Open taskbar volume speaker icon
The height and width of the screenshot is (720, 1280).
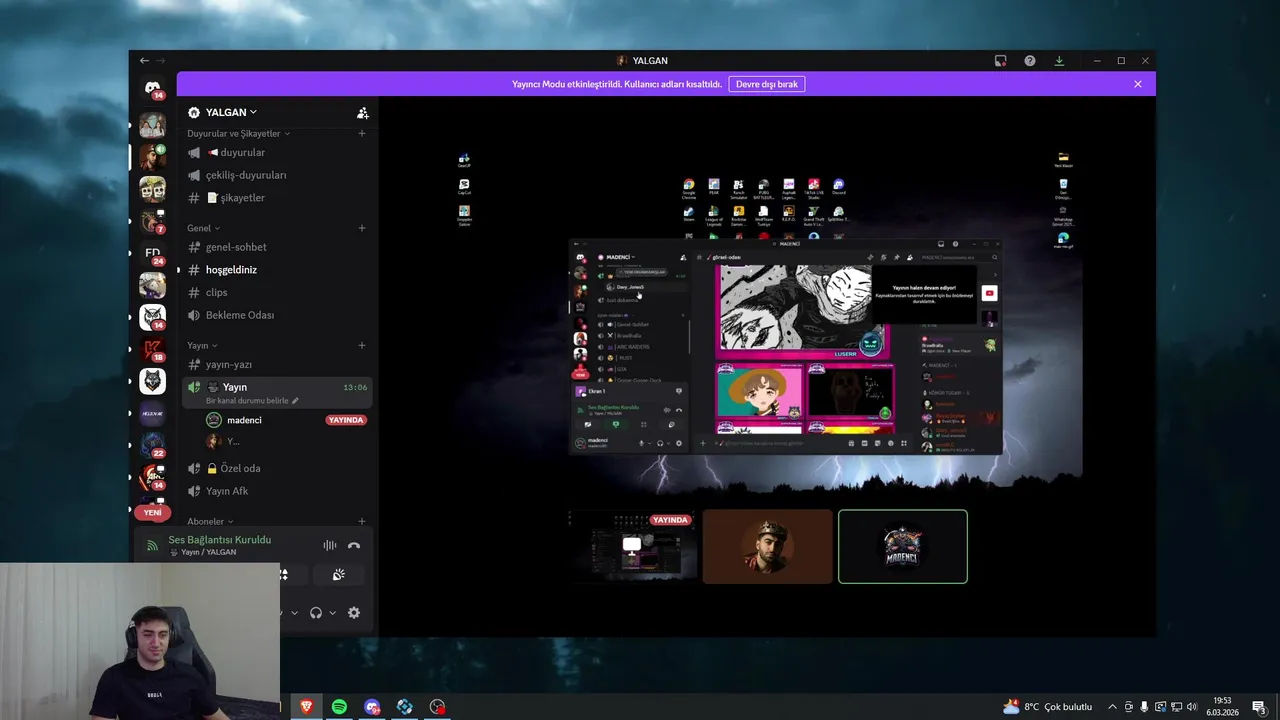[x=1192, y=707]
